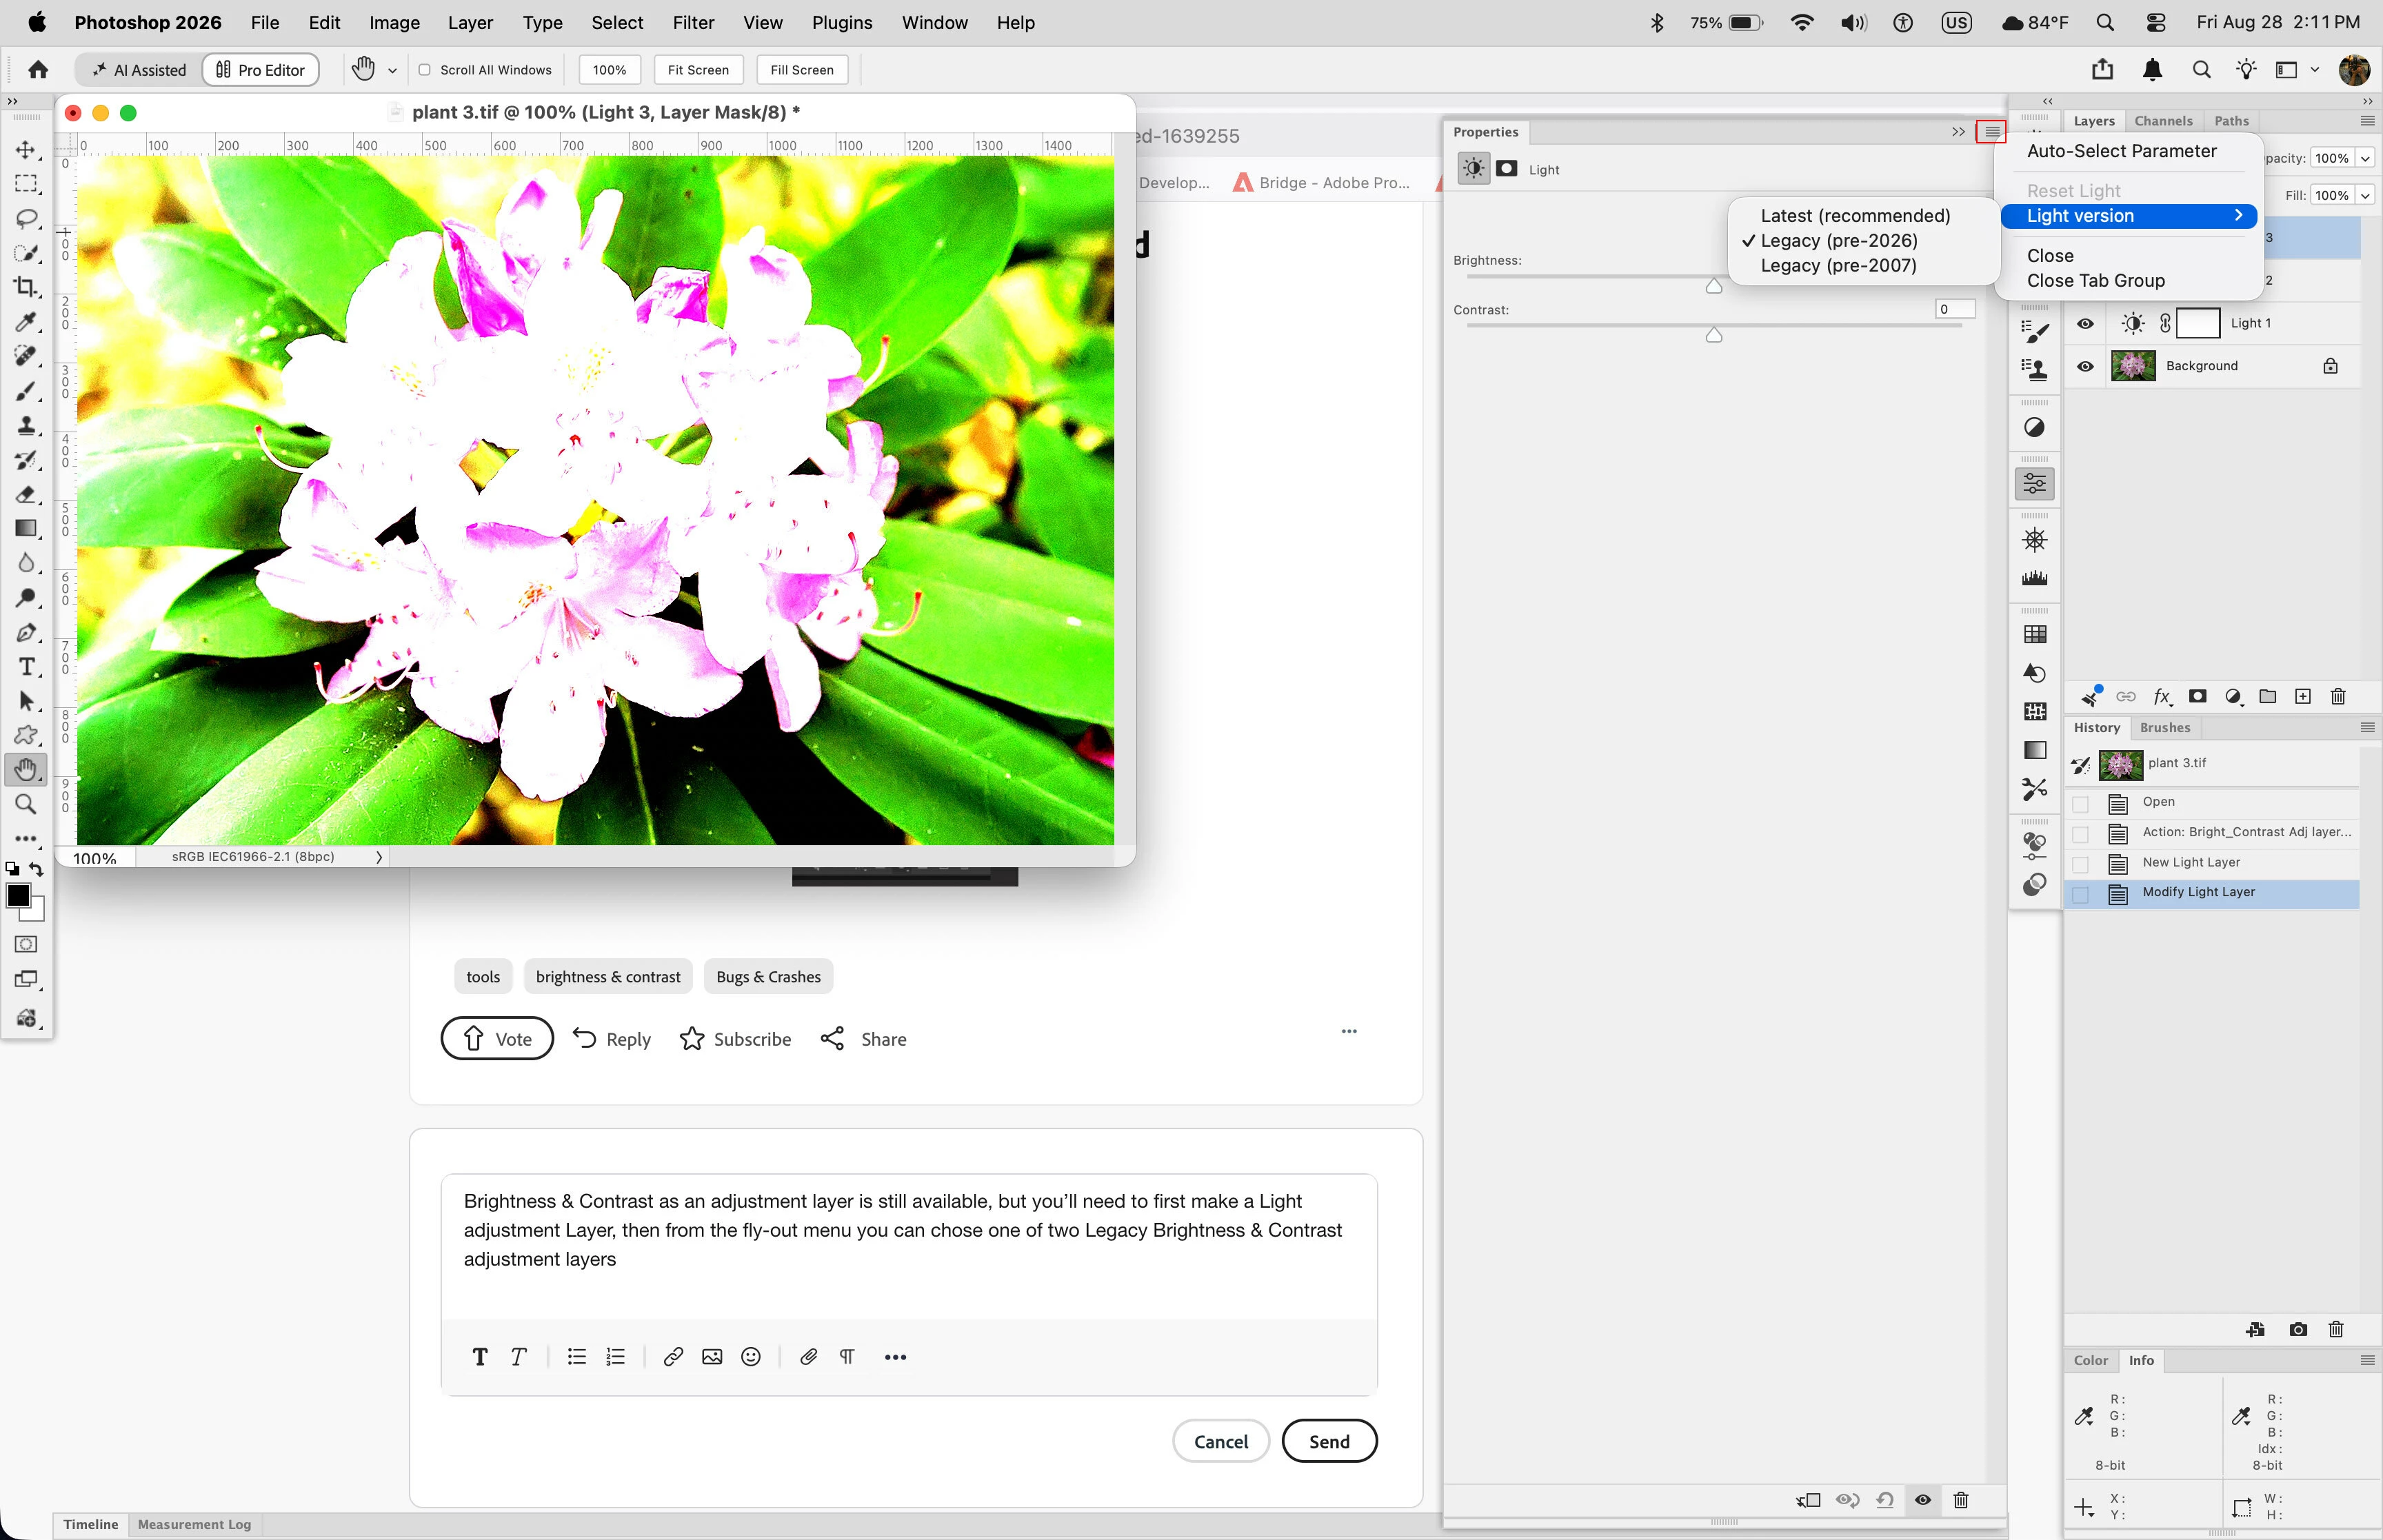This screenshot has height=1540, width=2383.
Task: Collapse the Properties panel with double arrows
Action: [x=1958, y=132]
